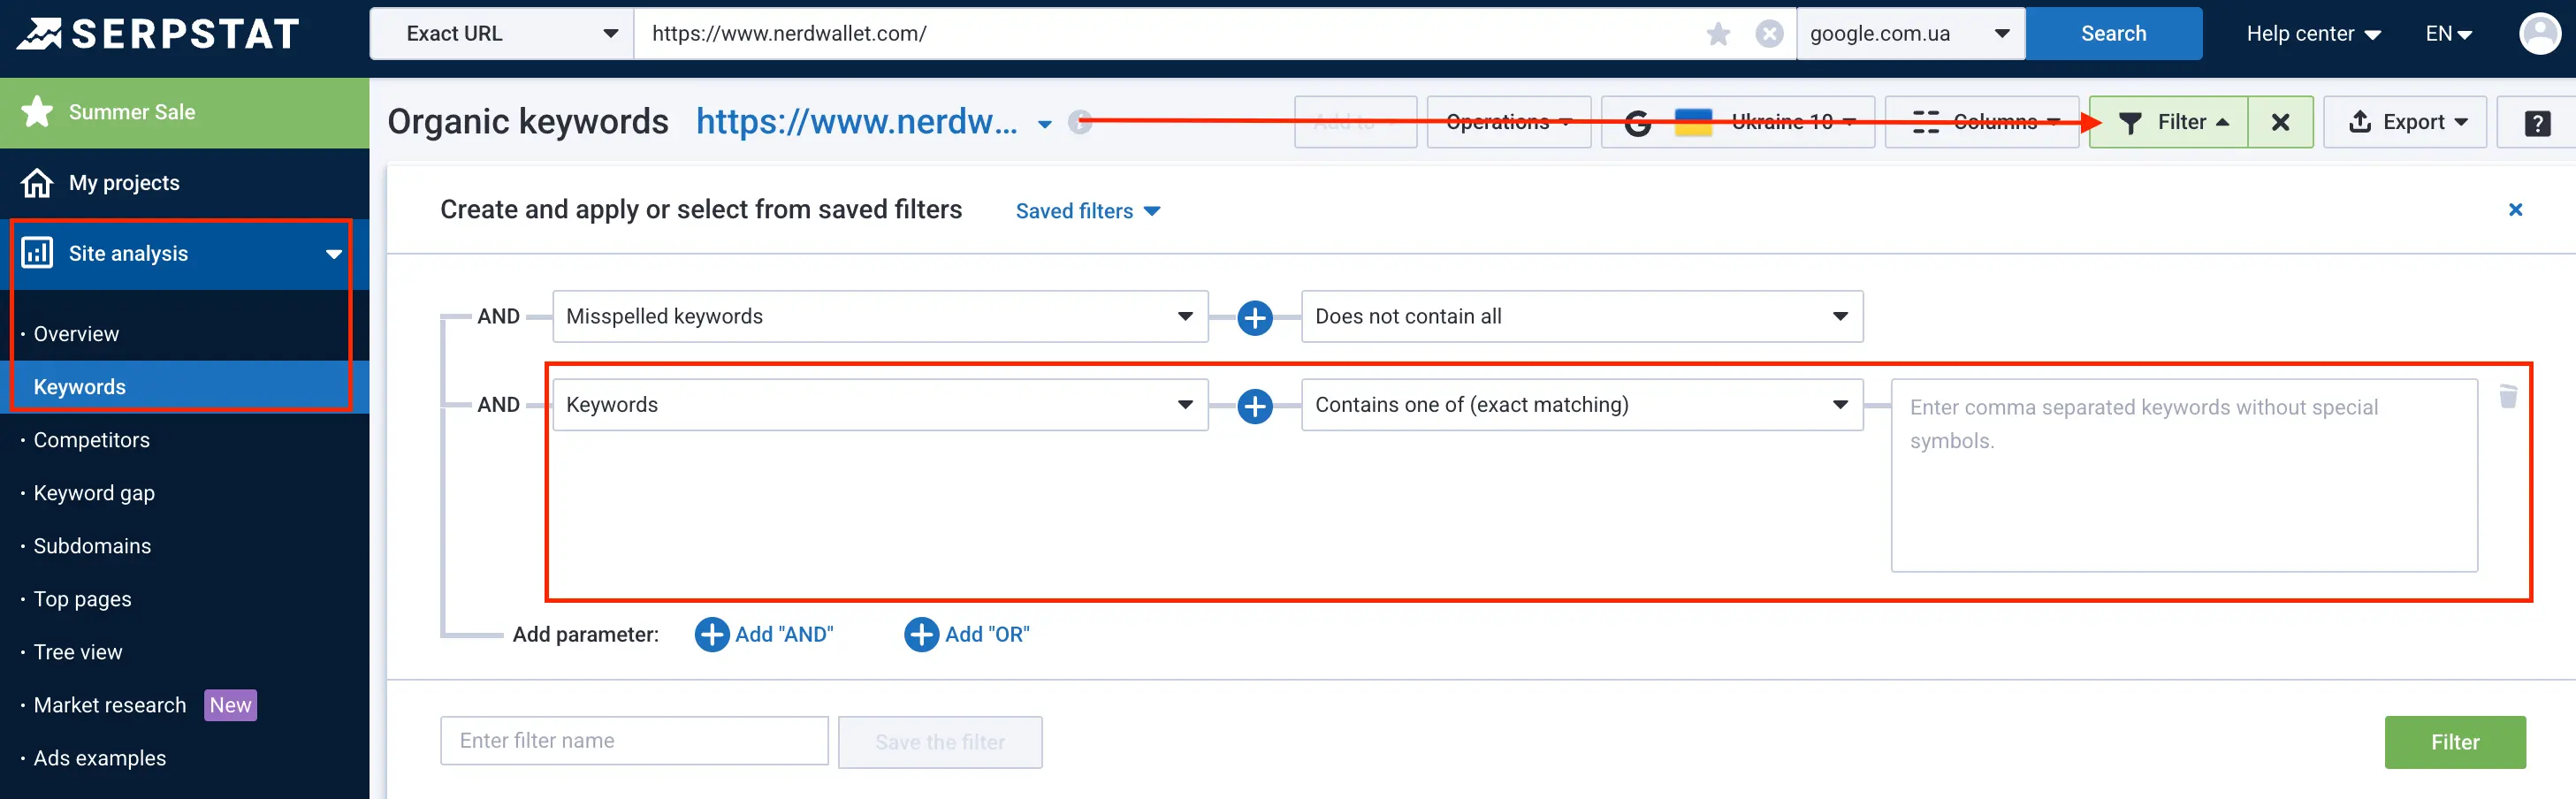Screen dimensions: 2576x799
Task: Open the EN language dropdown
Action: coord(2448,34)
